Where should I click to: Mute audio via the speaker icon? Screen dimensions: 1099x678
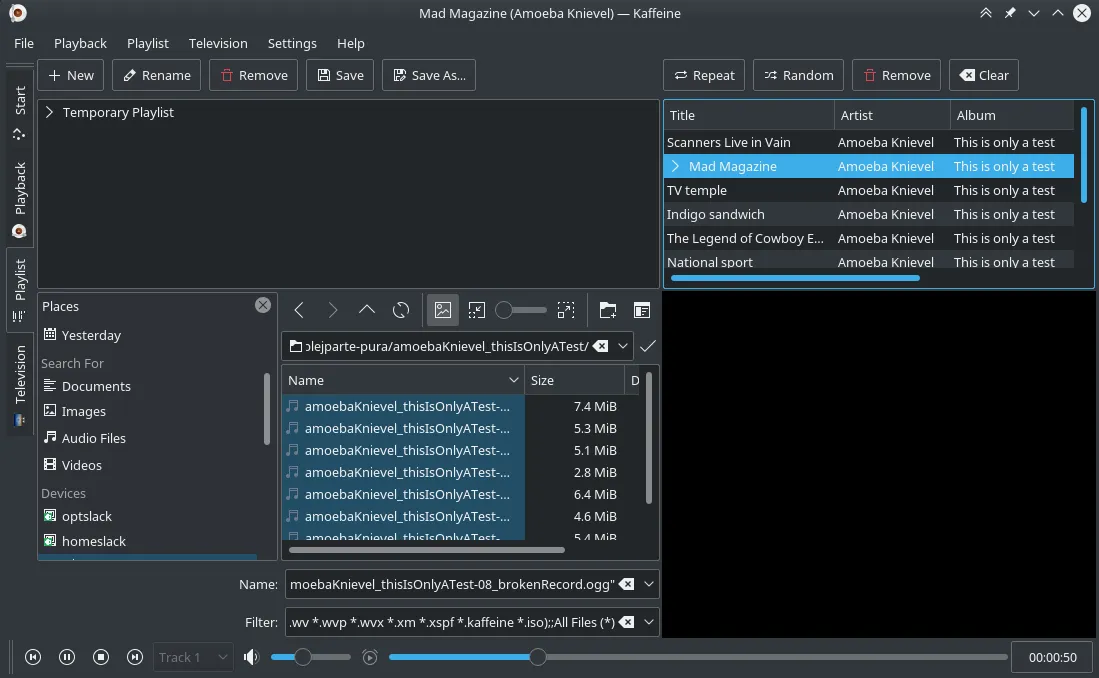point(251,657)
